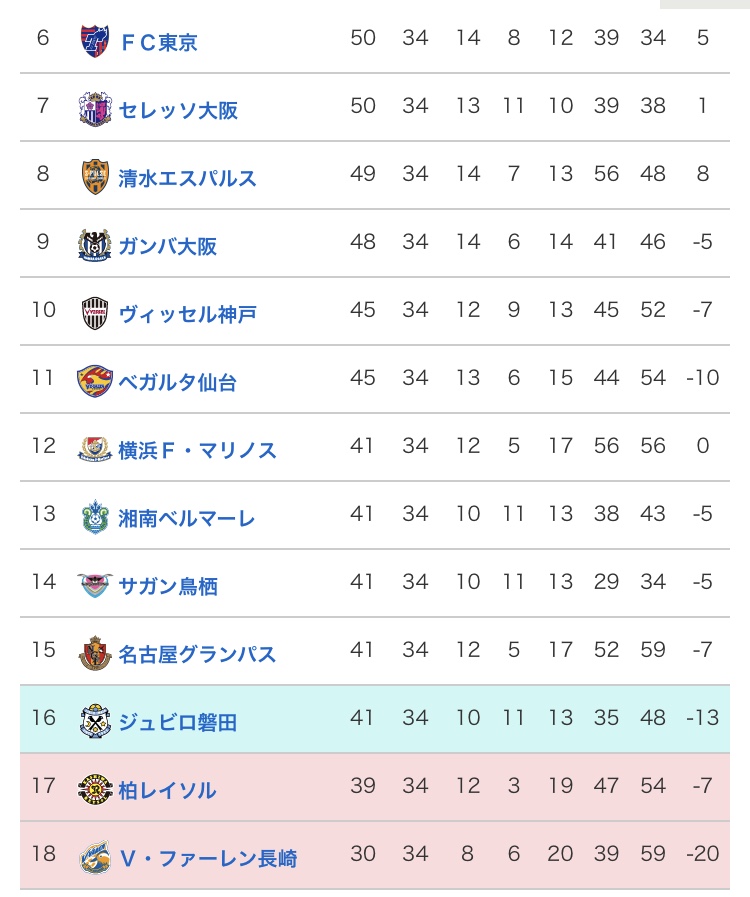The height and width of the screenshot is (897, 750).
Task: Click the ヴィッセル神戸 shield logo
Action: [95, 313]
